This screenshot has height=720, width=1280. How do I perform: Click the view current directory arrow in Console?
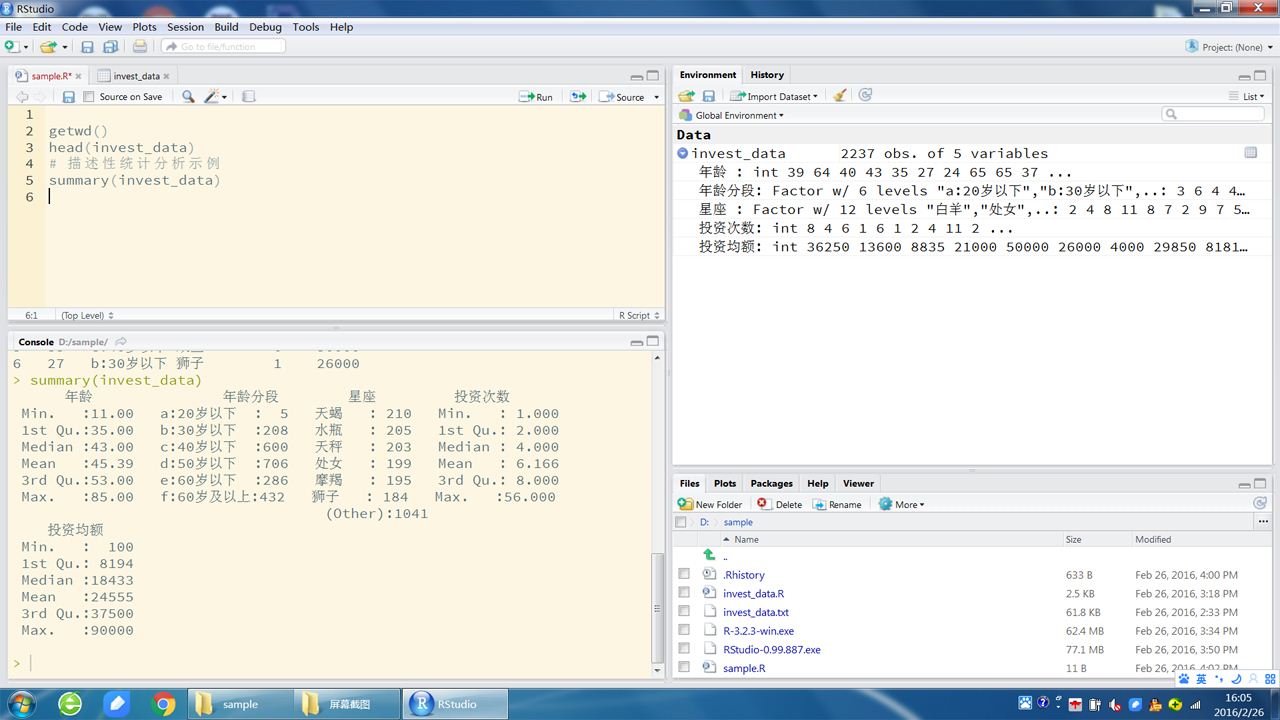[x=121, y=342]
